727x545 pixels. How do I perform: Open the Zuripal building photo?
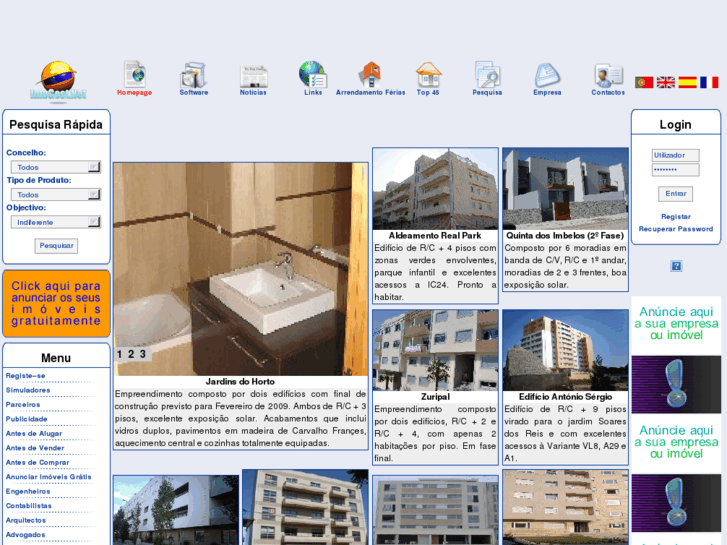tap(435, 350)
